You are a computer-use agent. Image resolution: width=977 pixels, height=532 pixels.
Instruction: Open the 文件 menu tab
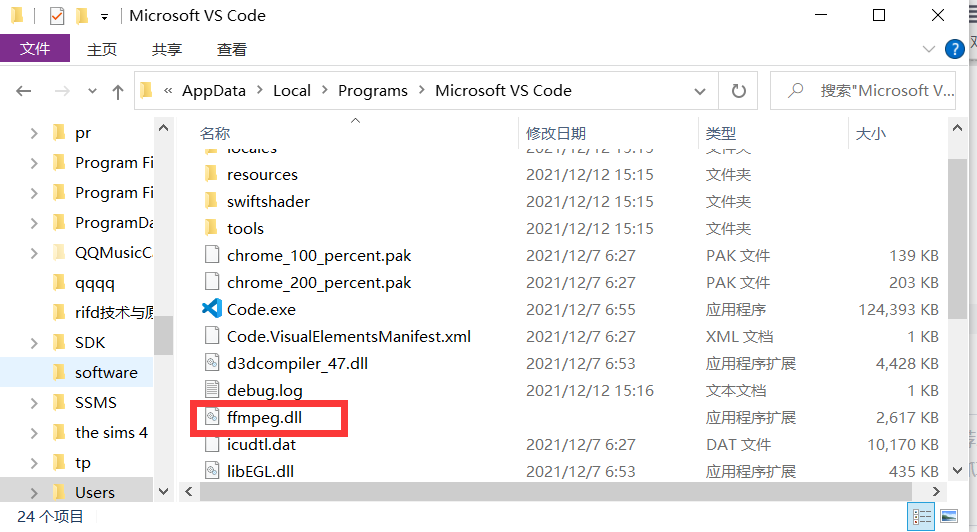(35, 49)
